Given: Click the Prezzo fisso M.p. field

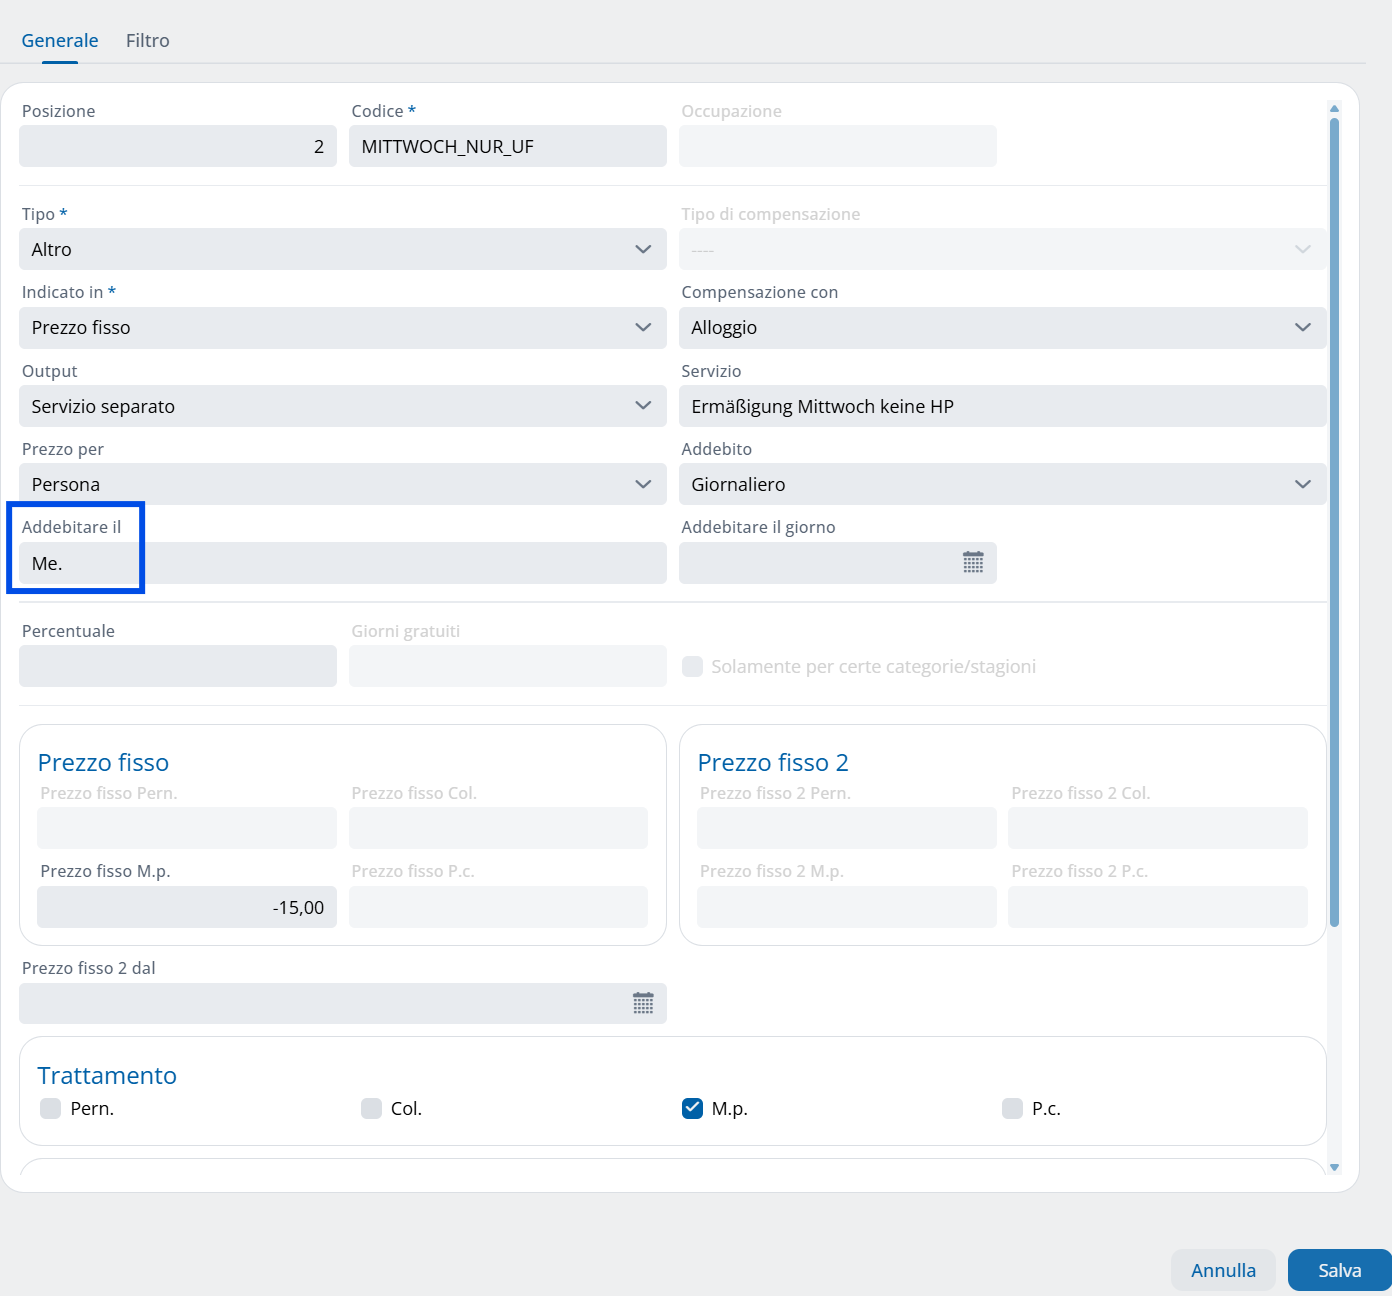Looking at the screenshot, I should point(186,908).
